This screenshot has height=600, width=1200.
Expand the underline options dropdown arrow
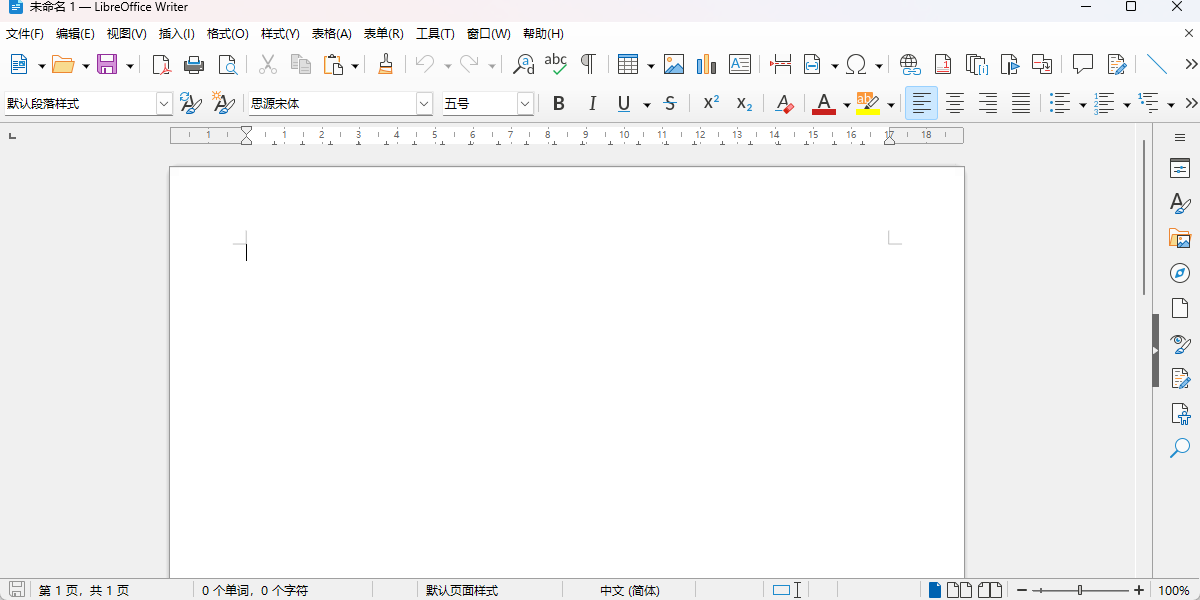click(647, 103)
